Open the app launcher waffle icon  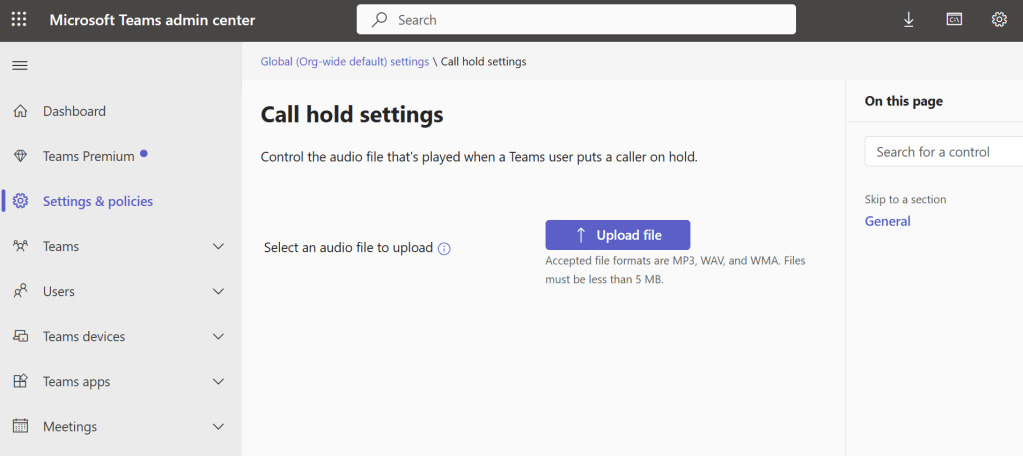[x=19, y=20]
